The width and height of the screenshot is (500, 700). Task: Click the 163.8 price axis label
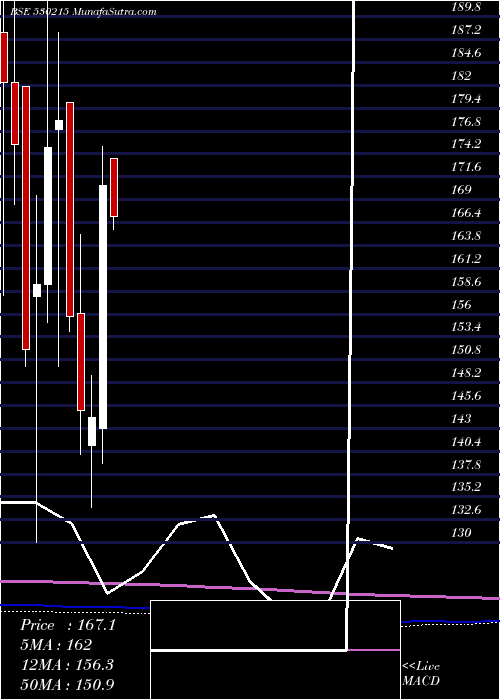(466, 236)
